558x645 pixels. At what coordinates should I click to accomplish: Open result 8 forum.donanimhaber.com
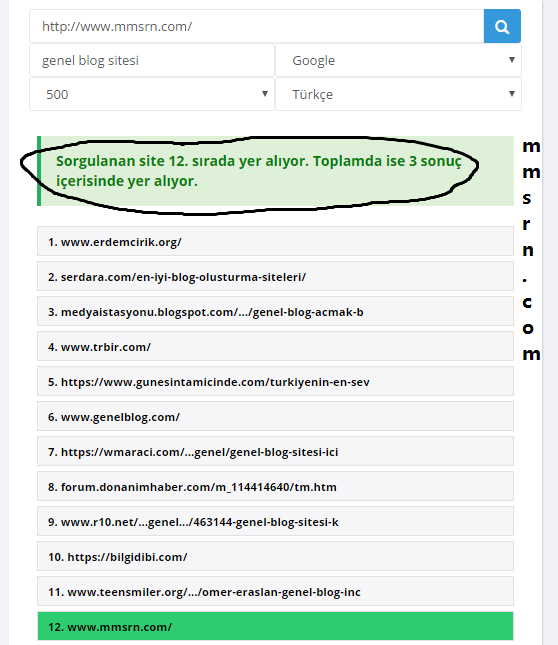coord(276,486)
